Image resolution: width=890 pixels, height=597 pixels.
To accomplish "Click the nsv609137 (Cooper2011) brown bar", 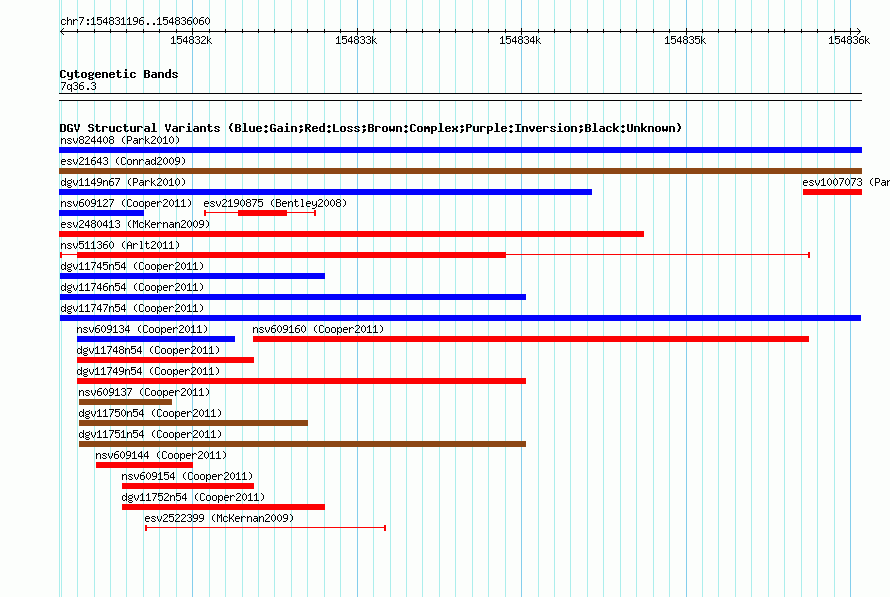I will tap(125, 402).
